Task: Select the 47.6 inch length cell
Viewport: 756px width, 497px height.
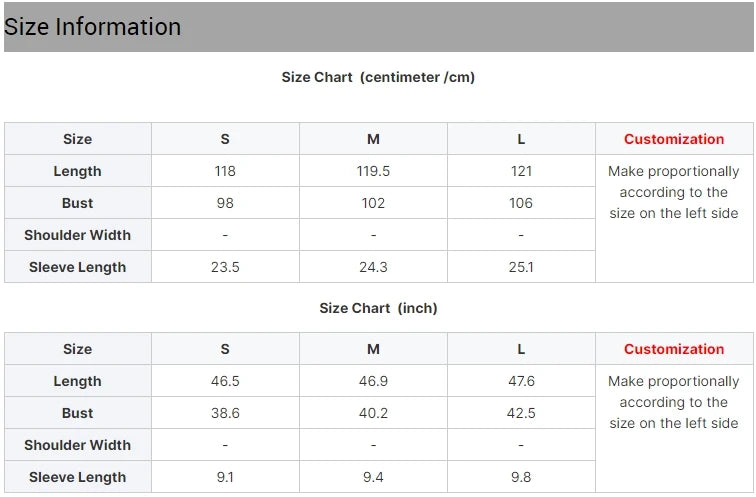Action: coord(521,381)
